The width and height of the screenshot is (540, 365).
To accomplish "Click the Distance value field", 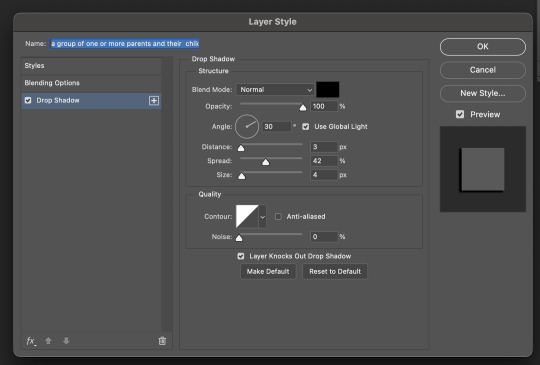I will click(324, 147).
